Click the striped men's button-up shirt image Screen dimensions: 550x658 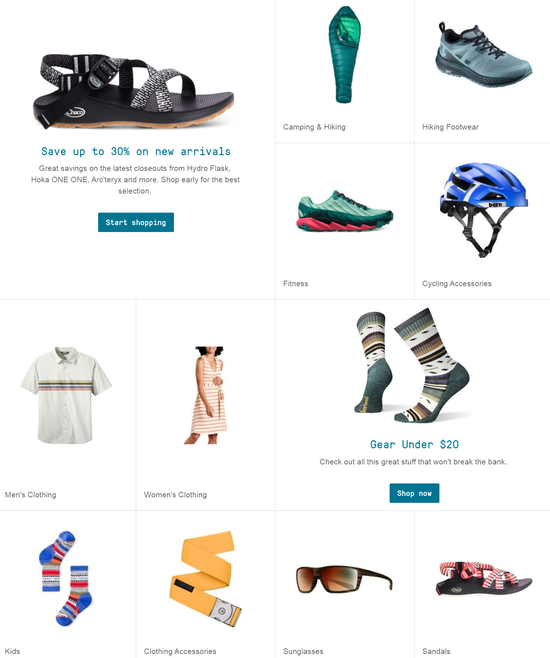point(66,395)
